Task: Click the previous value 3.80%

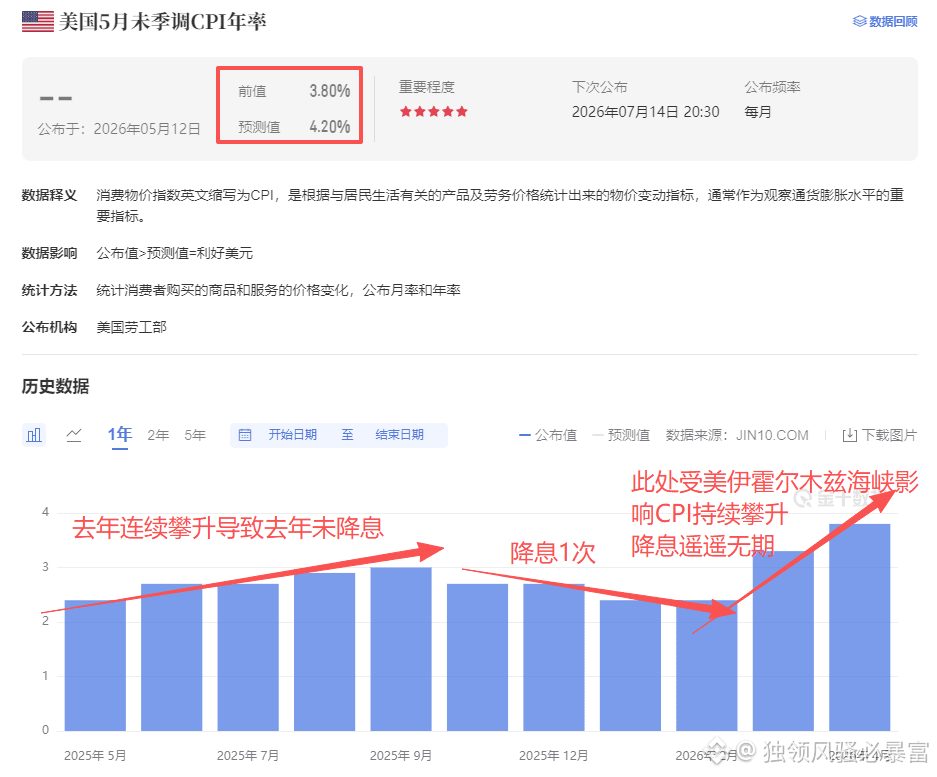Action: pos(330,91)
